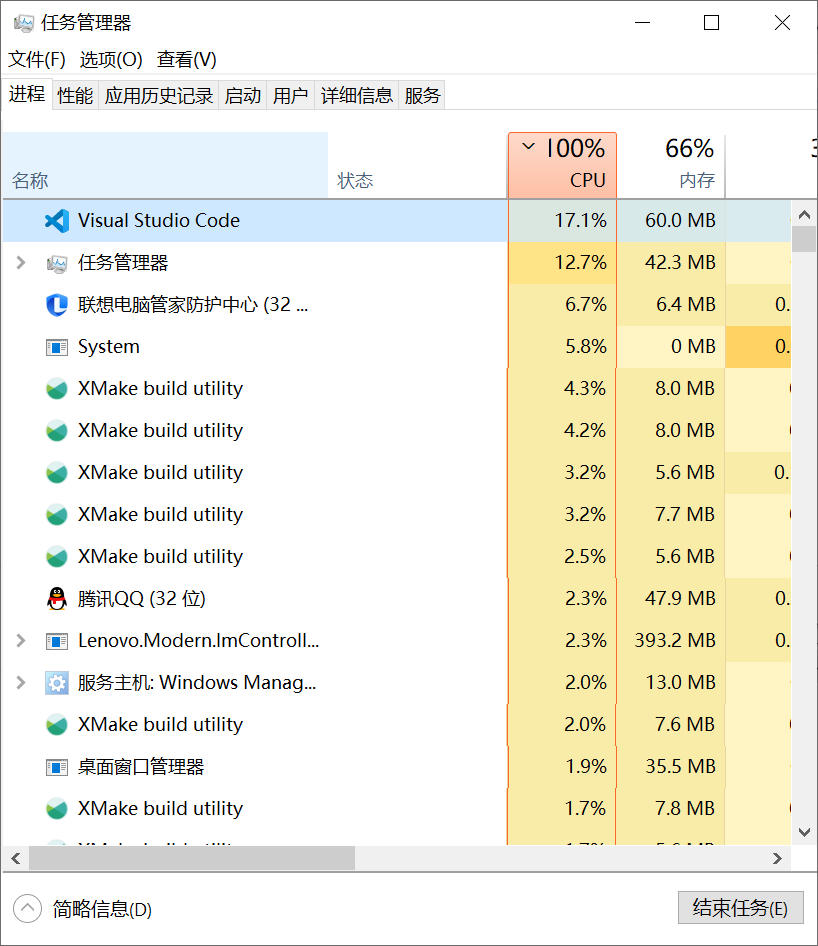This screenshot has height=946, width=818.
Task: Minimize the 任务管理器 window
Action: click(642, 23)
